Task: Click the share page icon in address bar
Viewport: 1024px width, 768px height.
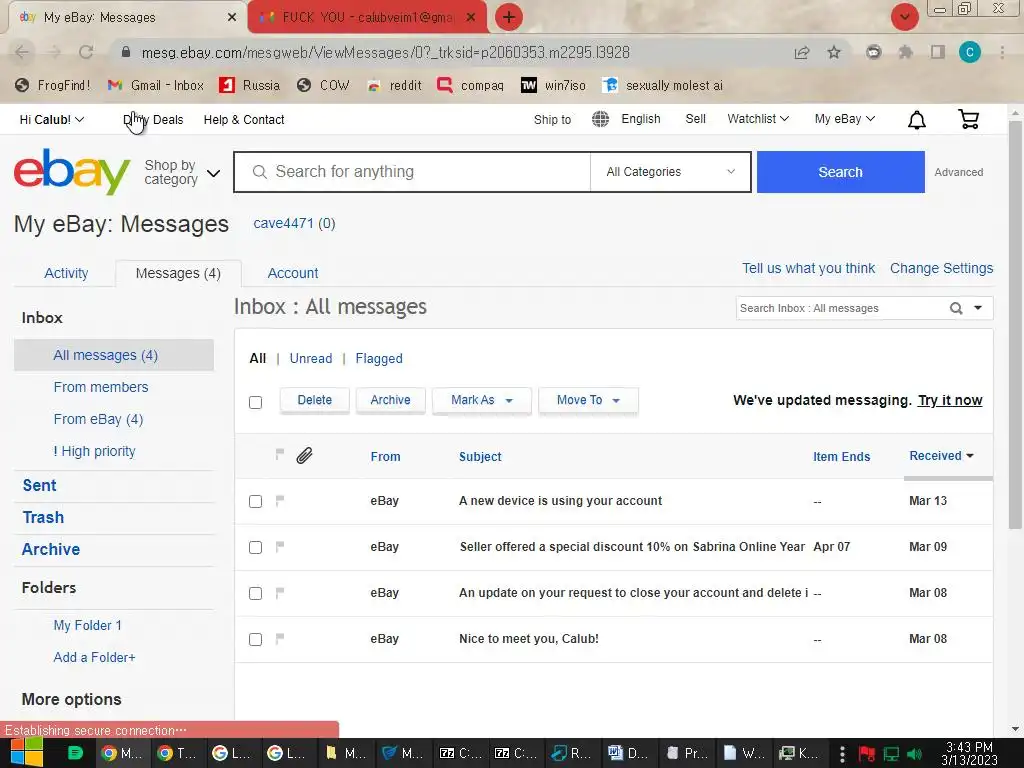Action: [x=802, y=52]
